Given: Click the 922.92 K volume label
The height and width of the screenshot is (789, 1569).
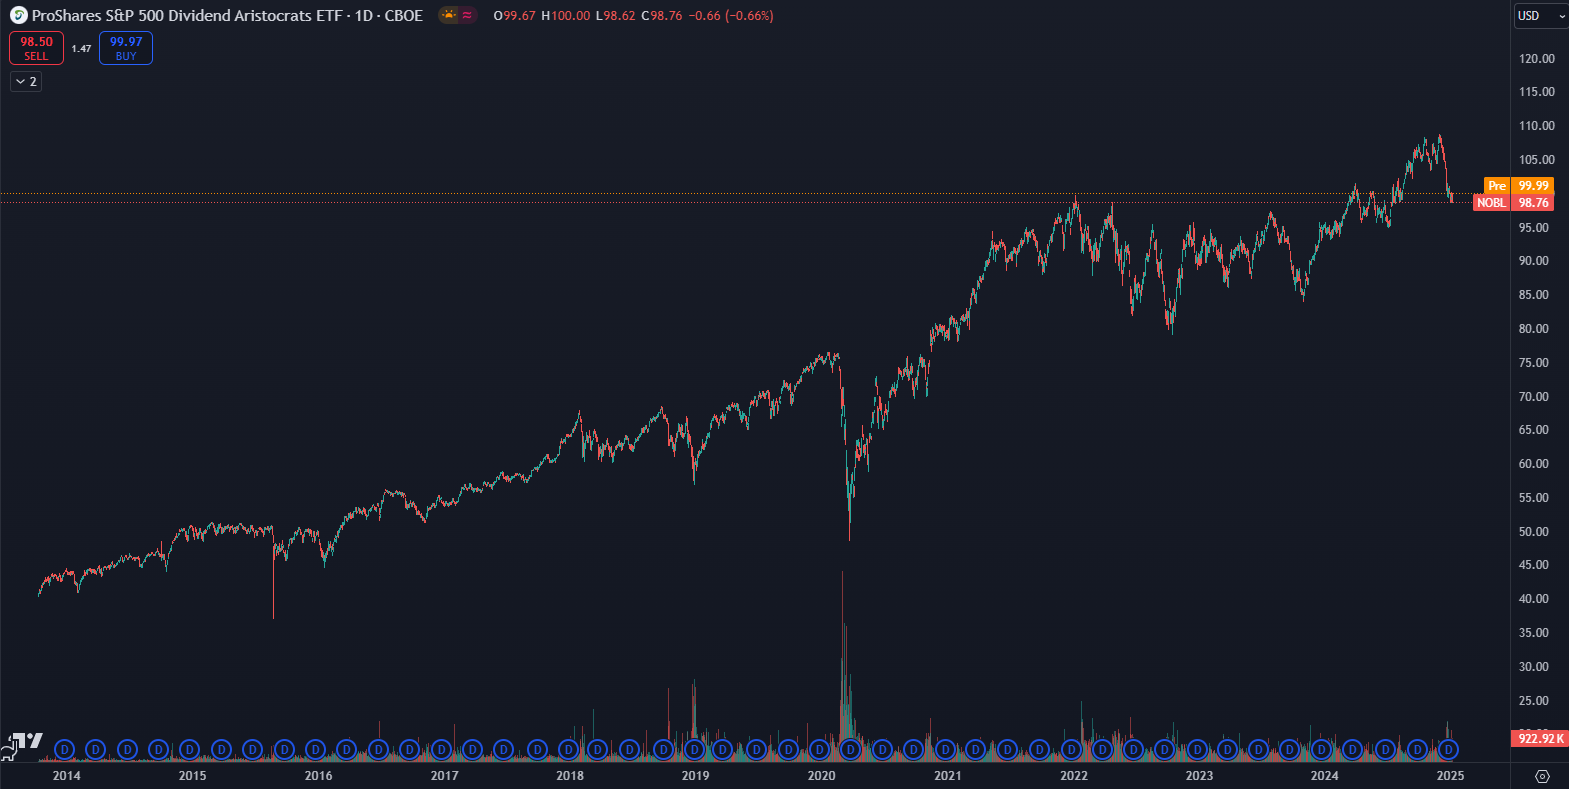Looking at the screenshot, I should click(1540, 739).
